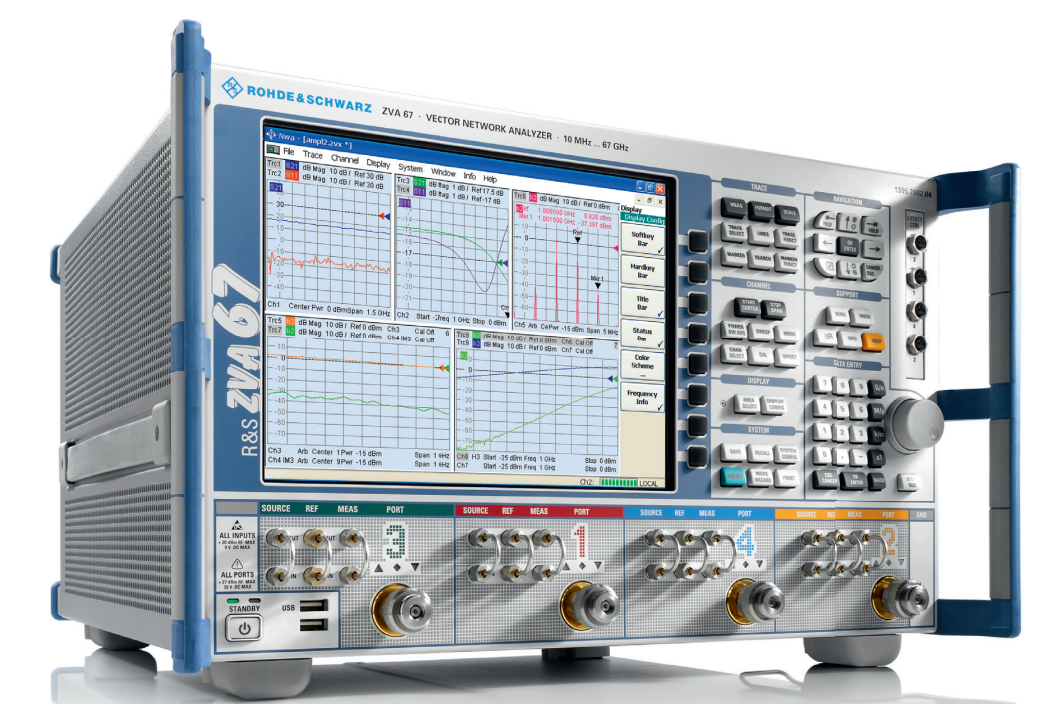Push the LINES hardkey
1048x704 pixels.
pyautogui.click(x=762, y=235)
